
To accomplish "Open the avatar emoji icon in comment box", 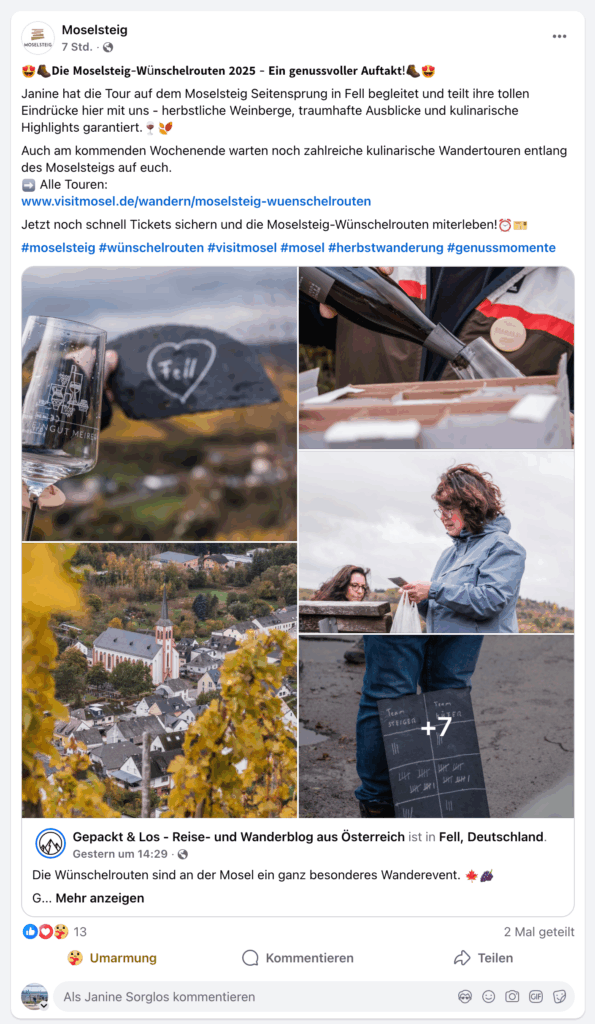I will coord(465,997).
